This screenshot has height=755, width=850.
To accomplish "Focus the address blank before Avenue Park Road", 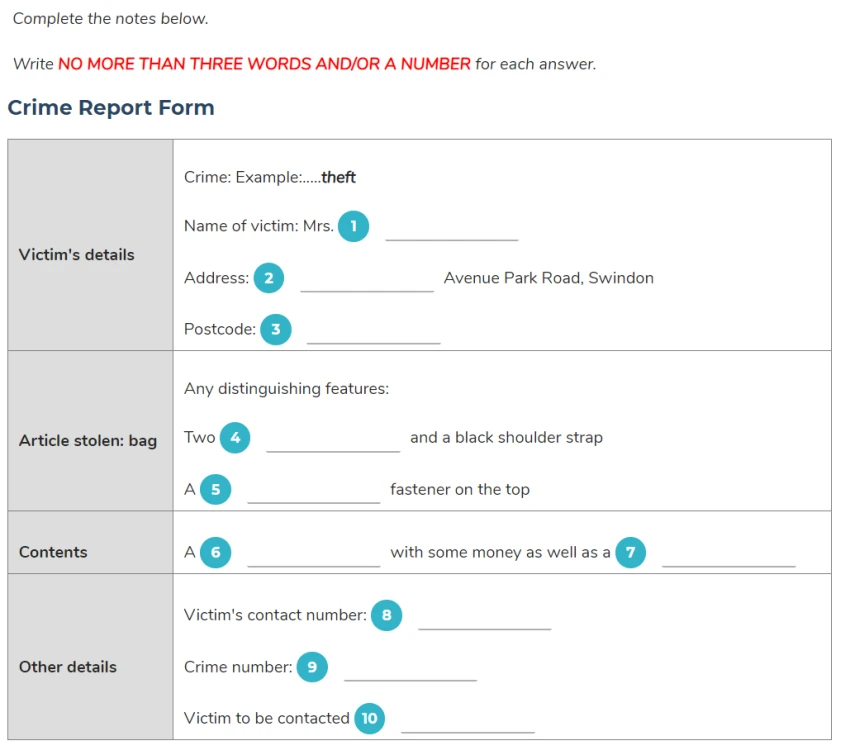I will [x=367, y=280].
